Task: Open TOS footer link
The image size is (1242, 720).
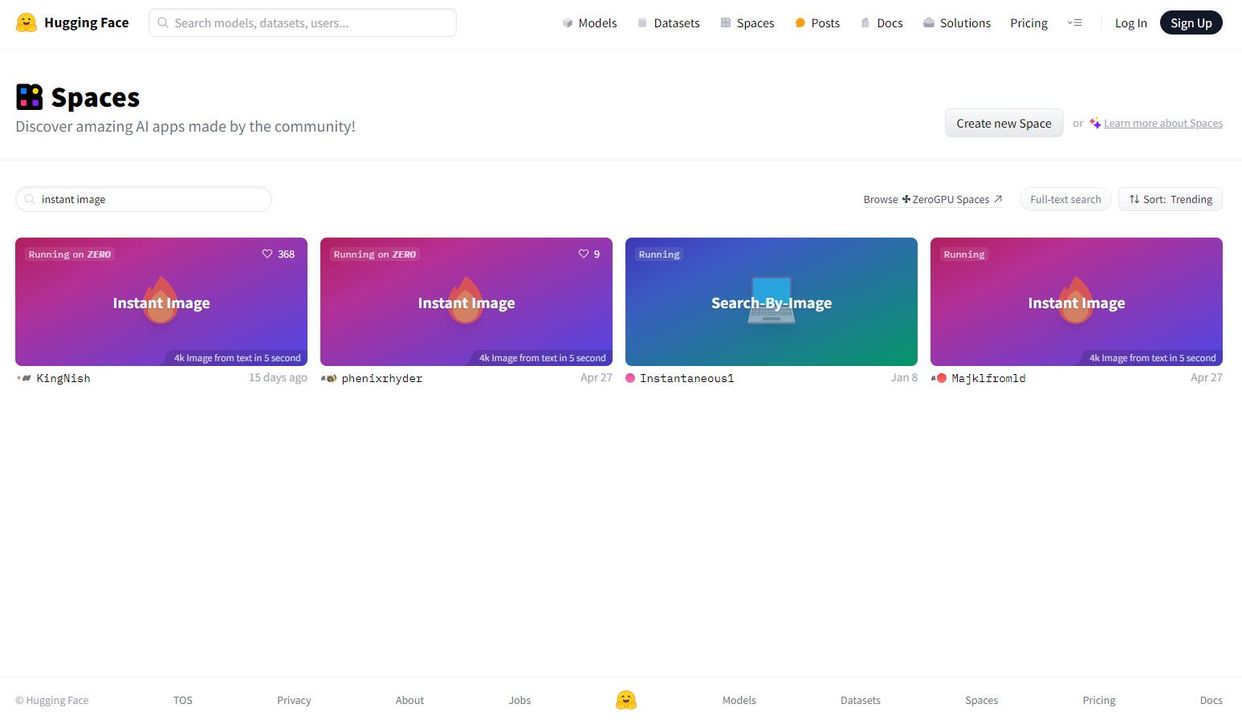Action: pos(183,700)
